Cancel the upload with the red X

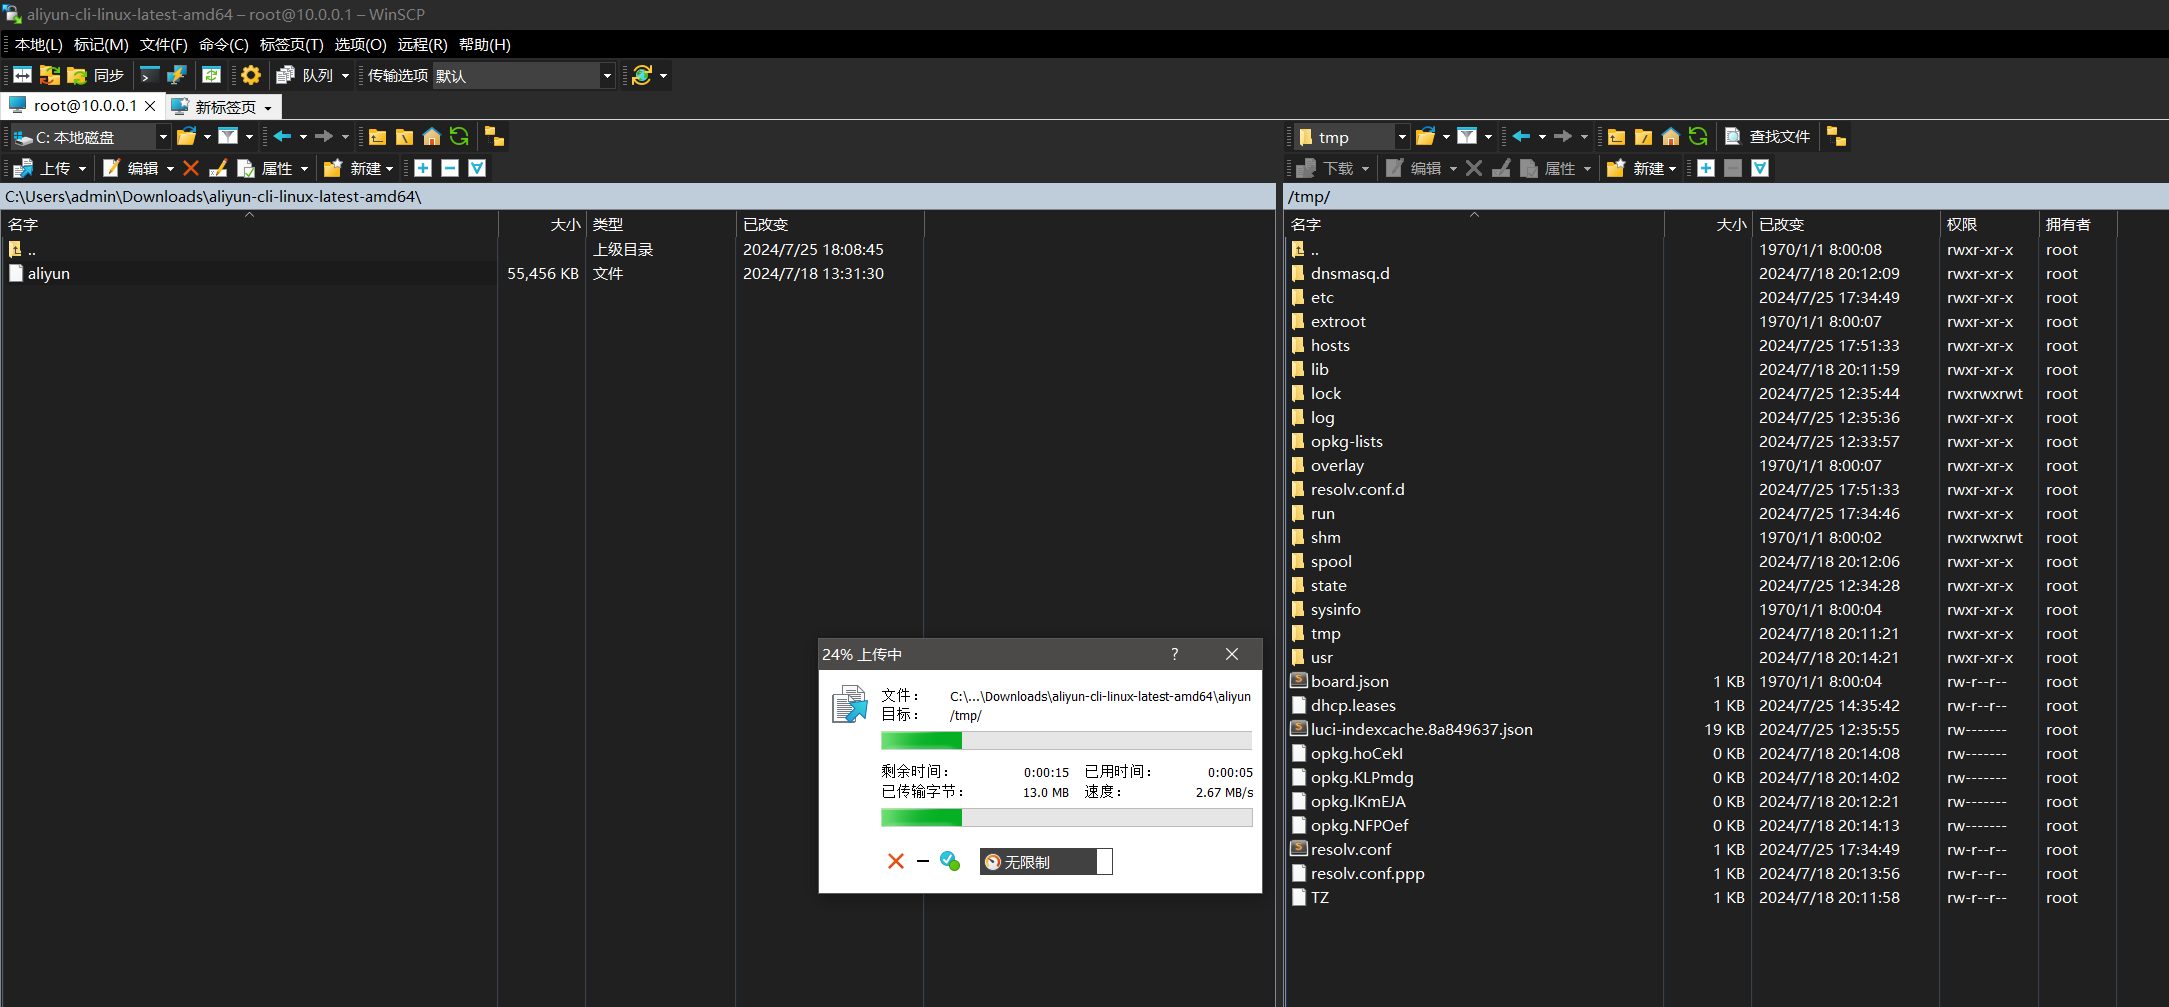pyautogui.click(x=895, y=861)
